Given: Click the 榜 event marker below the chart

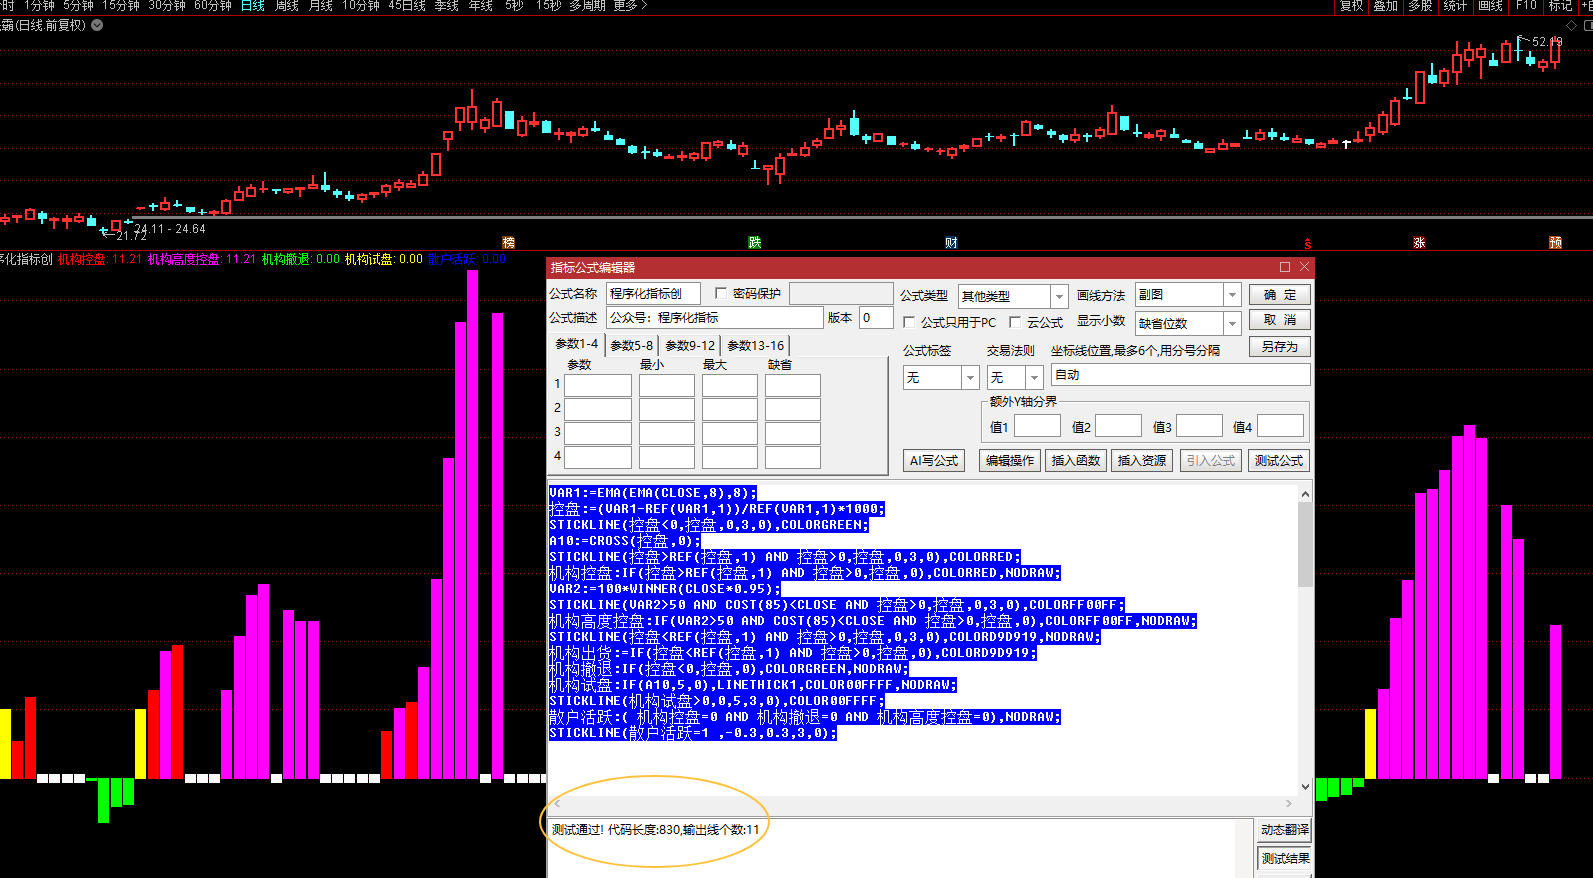Looking at the screenshot, I should click(508, 243).
